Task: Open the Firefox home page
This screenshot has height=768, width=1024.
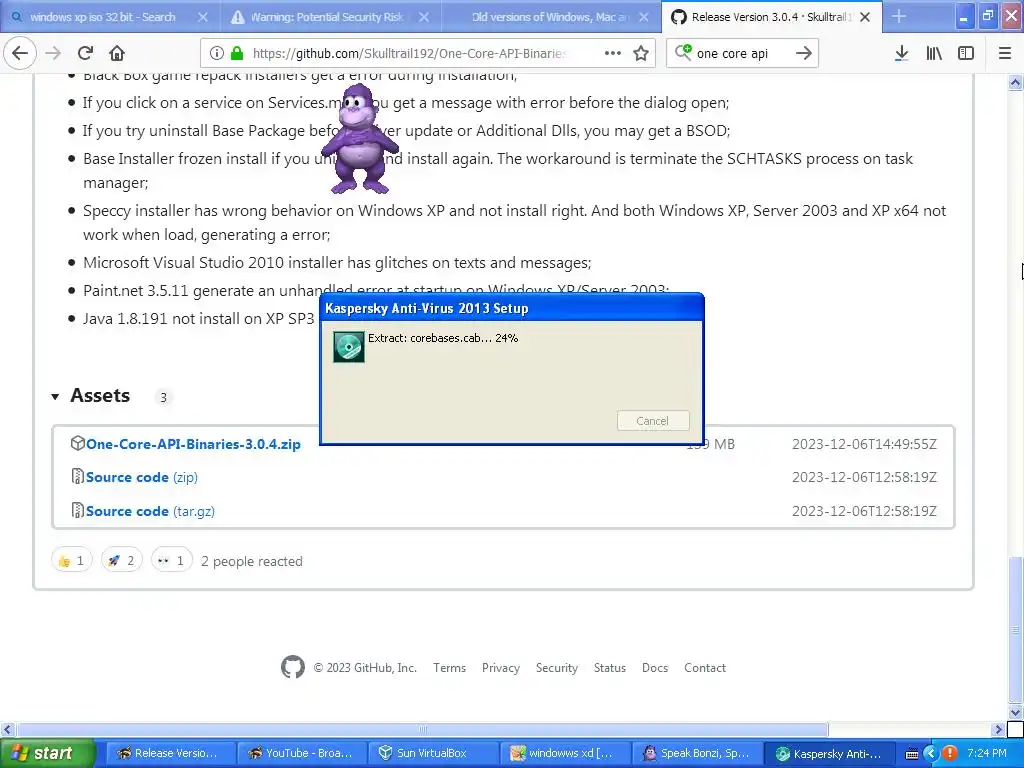Action: click(117, 53)
